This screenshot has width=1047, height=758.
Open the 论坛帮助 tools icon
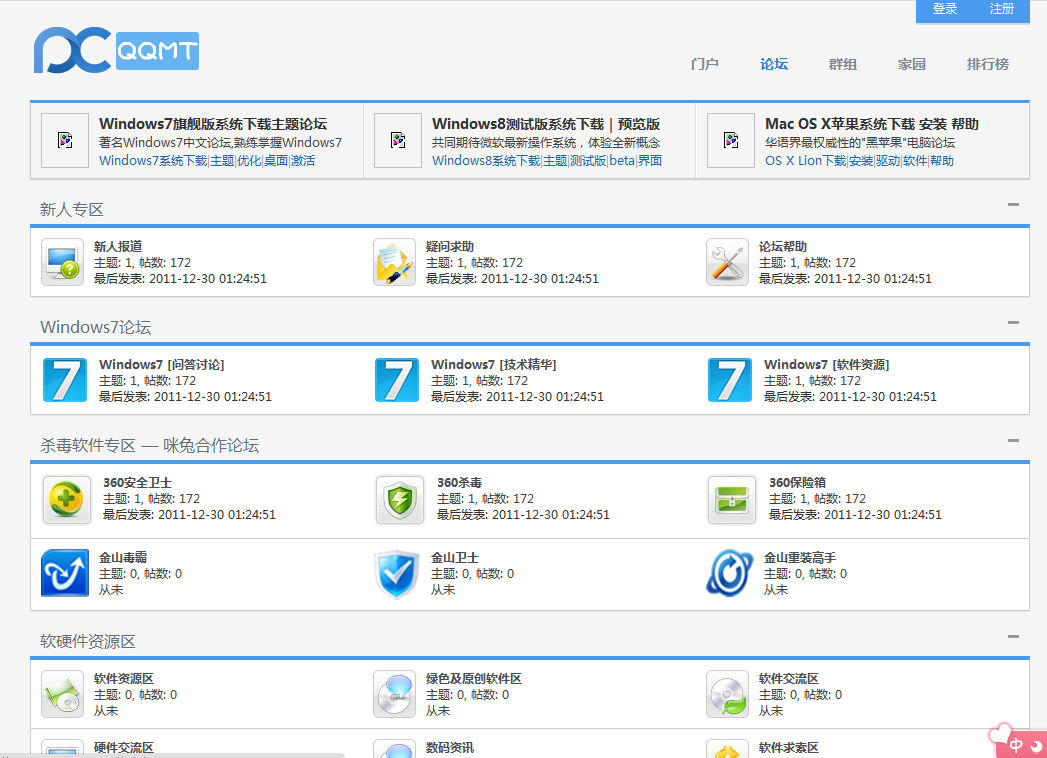coord(727,262)
